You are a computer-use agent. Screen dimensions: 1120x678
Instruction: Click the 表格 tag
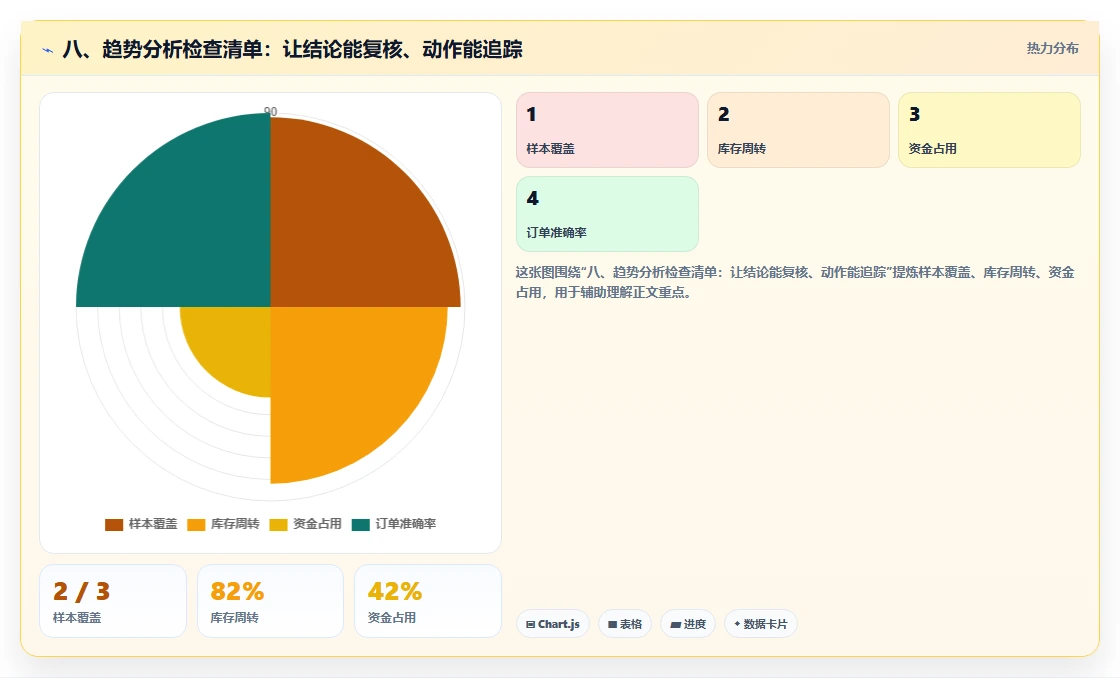tap(625, 624)
